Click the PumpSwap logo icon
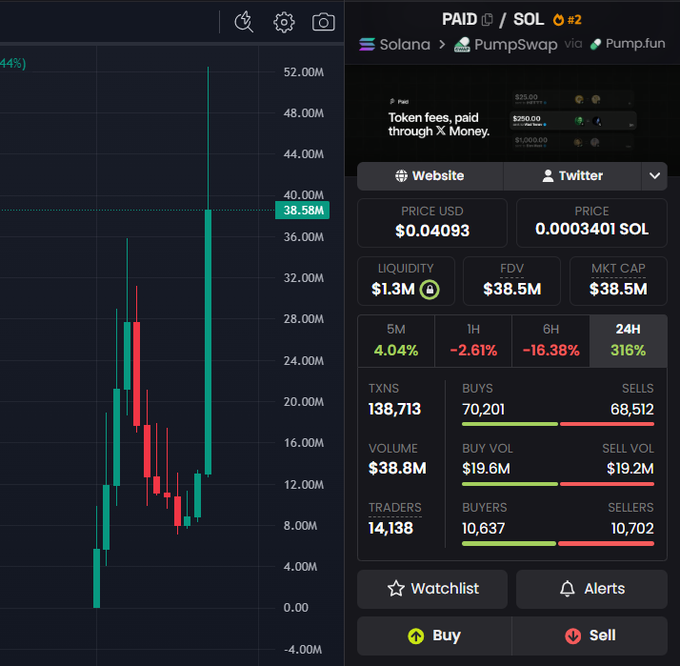Image resolution: width=680 pixels, height=666 pixels. [x=462, y=45]
